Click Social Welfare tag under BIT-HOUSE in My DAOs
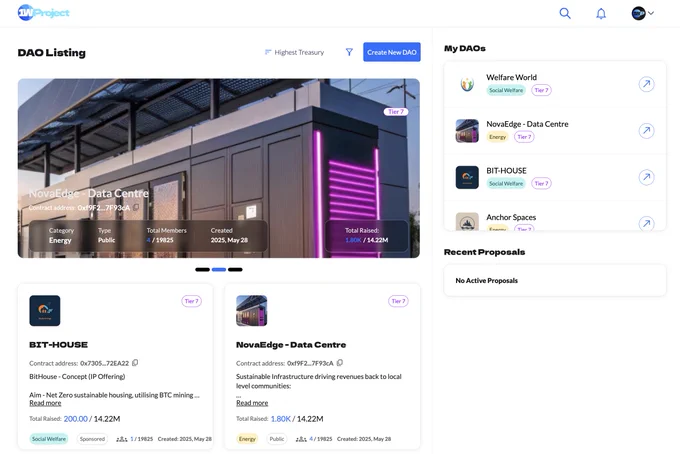Viewport: 680px width, 454px height. [506, 183]
